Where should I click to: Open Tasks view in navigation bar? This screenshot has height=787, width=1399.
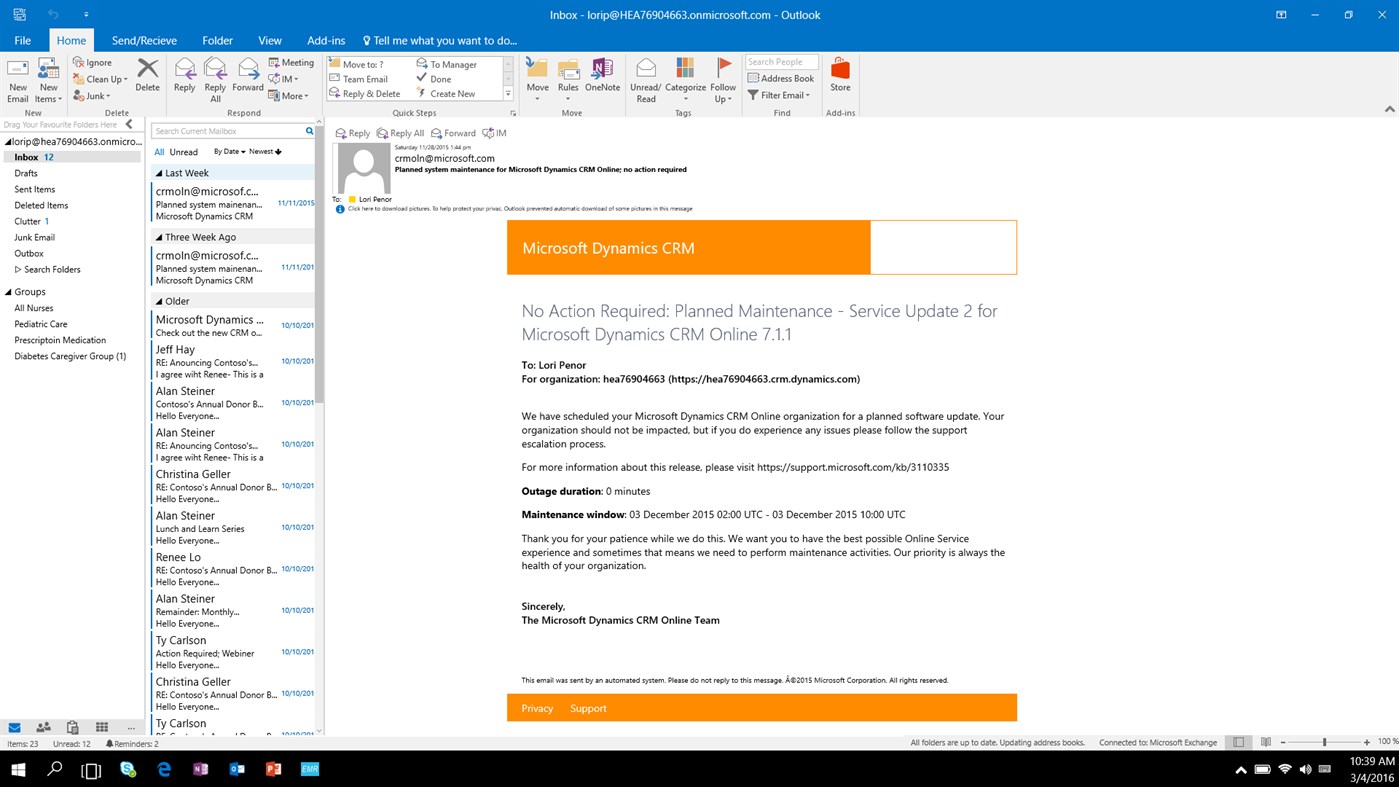click(x=72, y=727)
